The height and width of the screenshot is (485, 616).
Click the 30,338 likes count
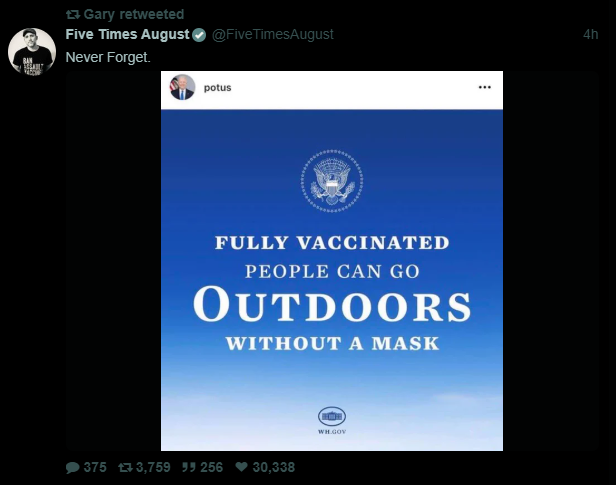tap(273, 467)
